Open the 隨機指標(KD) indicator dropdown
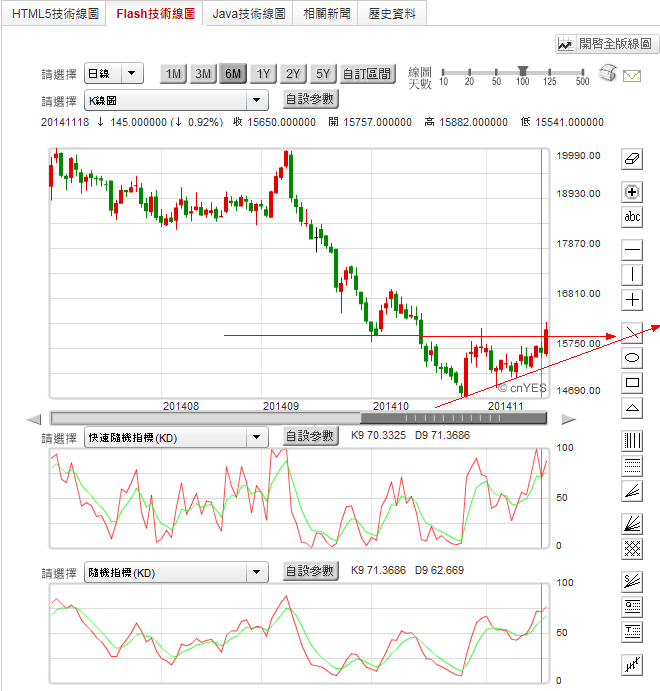 (x=176, y=572)
